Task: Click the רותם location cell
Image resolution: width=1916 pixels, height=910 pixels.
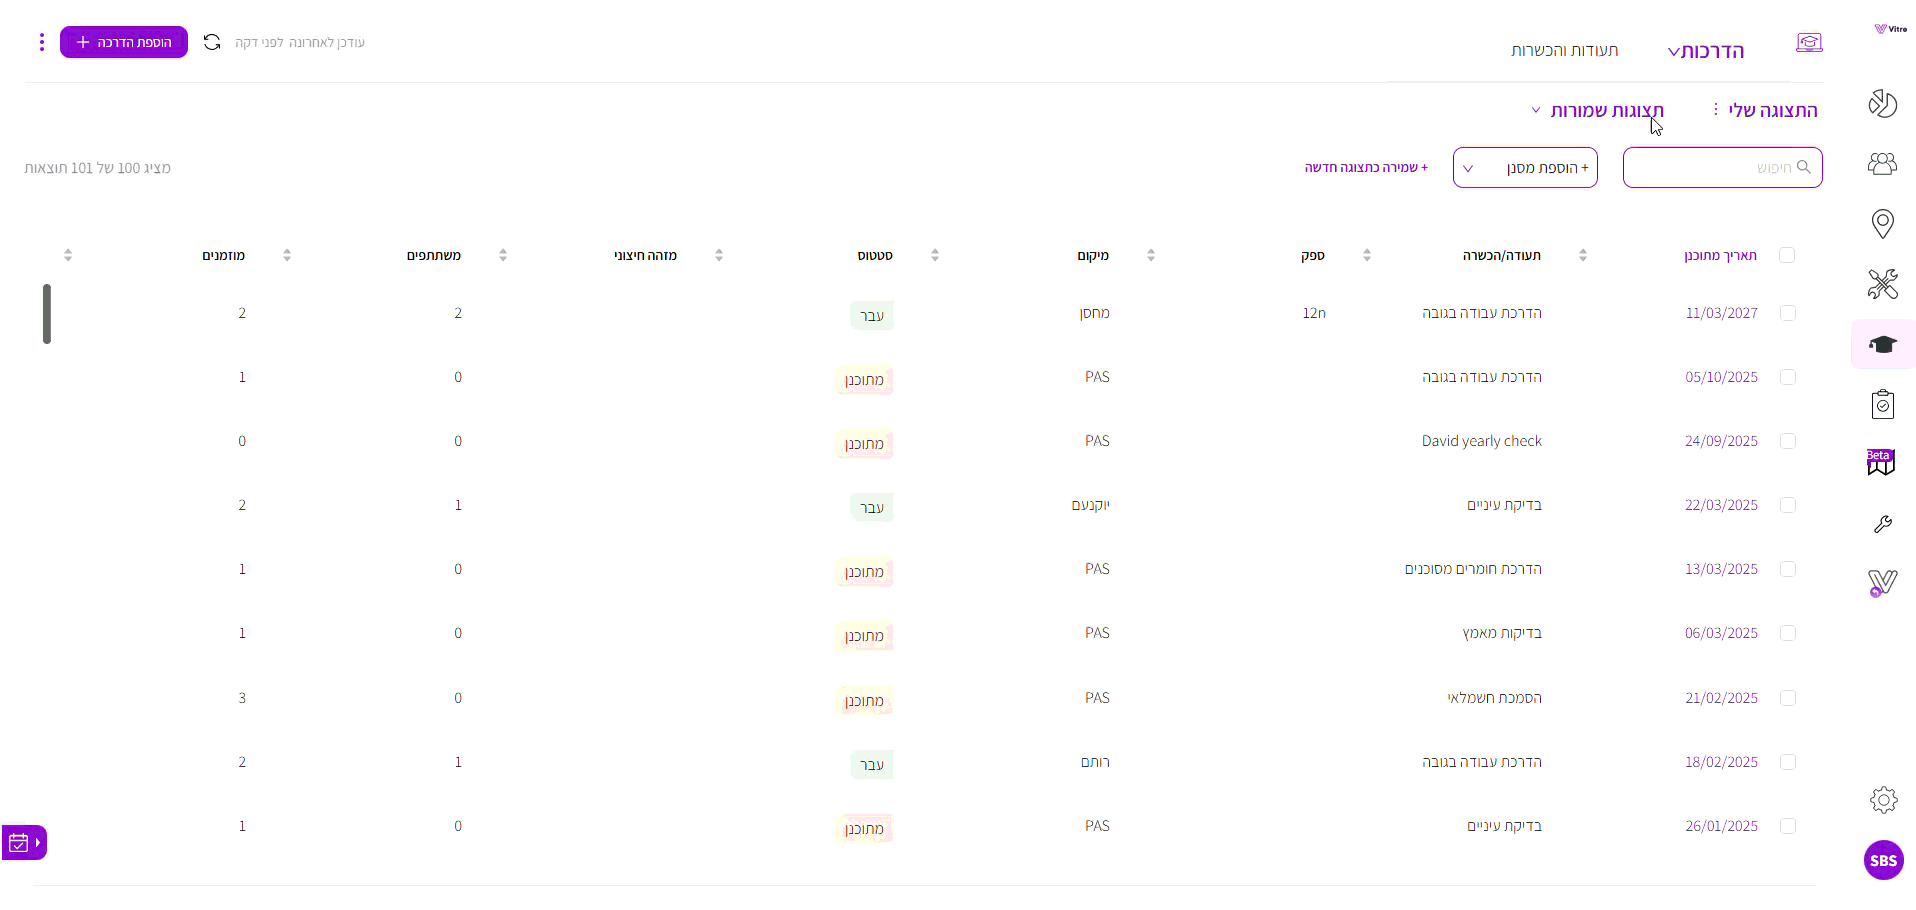Action: click(1095, 762)
